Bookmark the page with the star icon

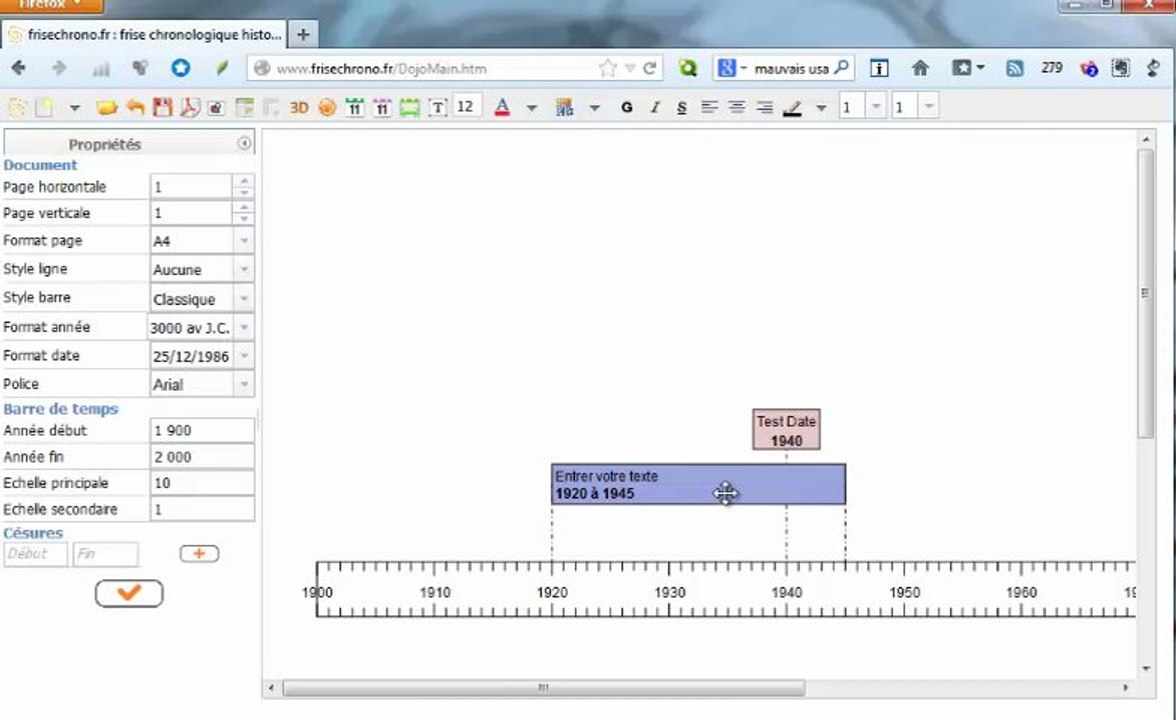point(608,68)
